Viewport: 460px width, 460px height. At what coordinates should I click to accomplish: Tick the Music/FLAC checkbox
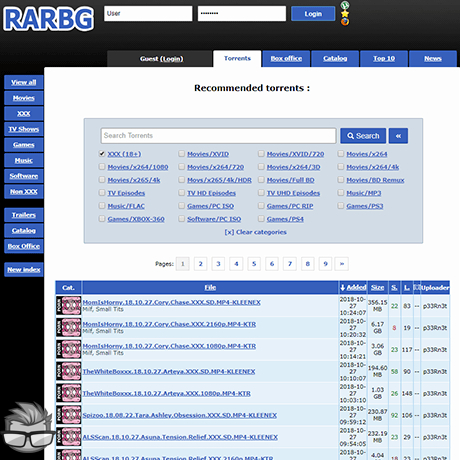(102, 206)
